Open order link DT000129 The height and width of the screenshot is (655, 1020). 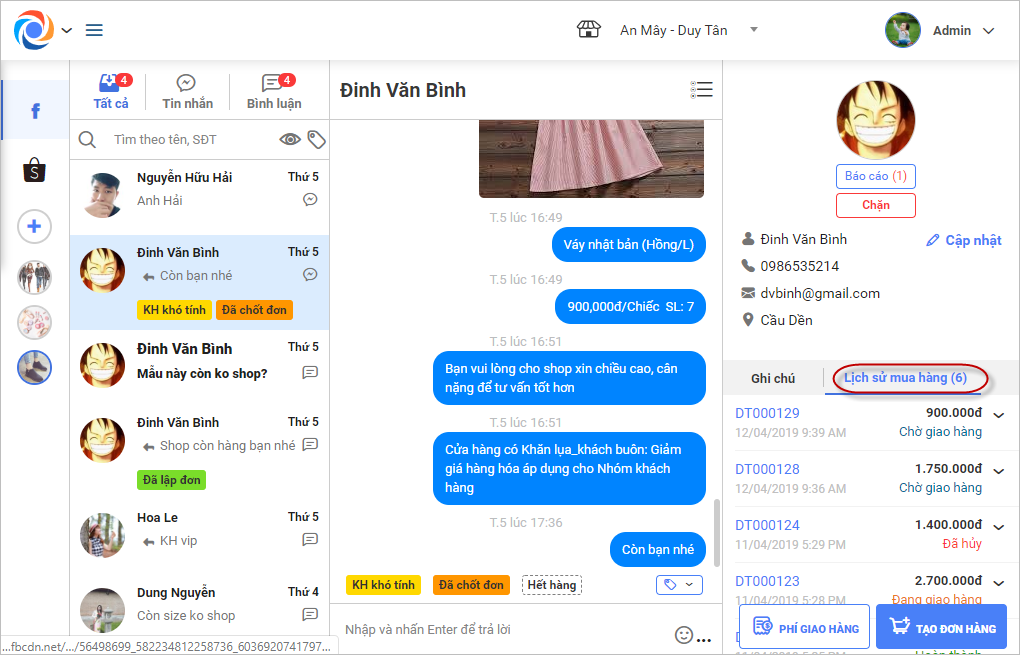coord(767,413)
